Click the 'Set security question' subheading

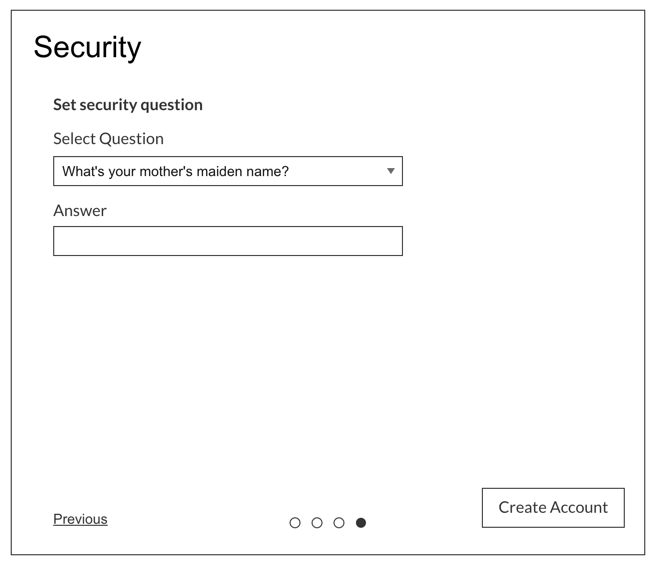[128, 105]
